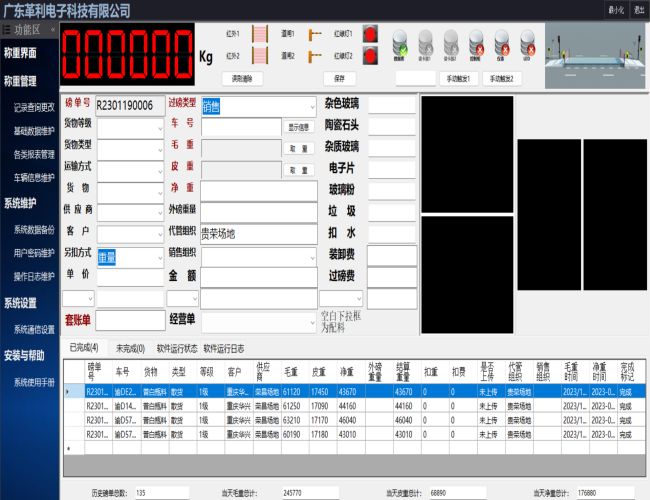The height and width of the screenshot is (500, 650).
Task: Open the 运输方式 dropdown list
Action: [158, 170]
